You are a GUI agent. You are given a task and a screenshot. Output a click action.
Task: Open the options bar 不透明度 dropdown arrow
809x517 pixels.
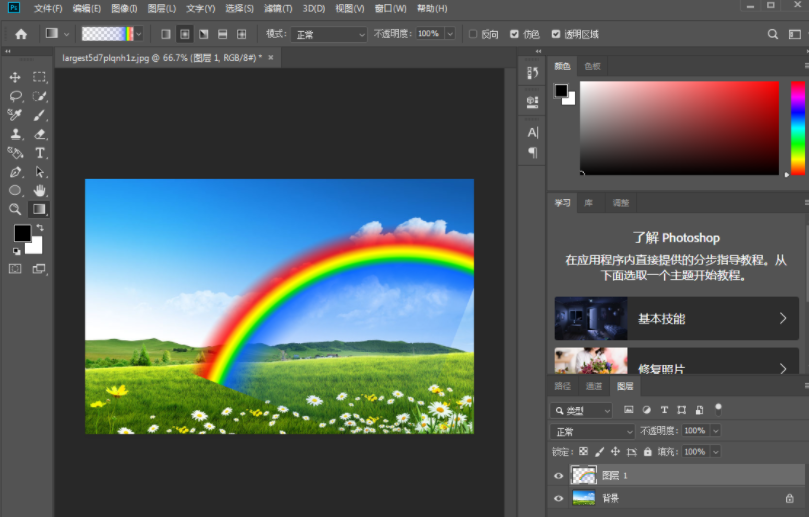tap(450, 34)
